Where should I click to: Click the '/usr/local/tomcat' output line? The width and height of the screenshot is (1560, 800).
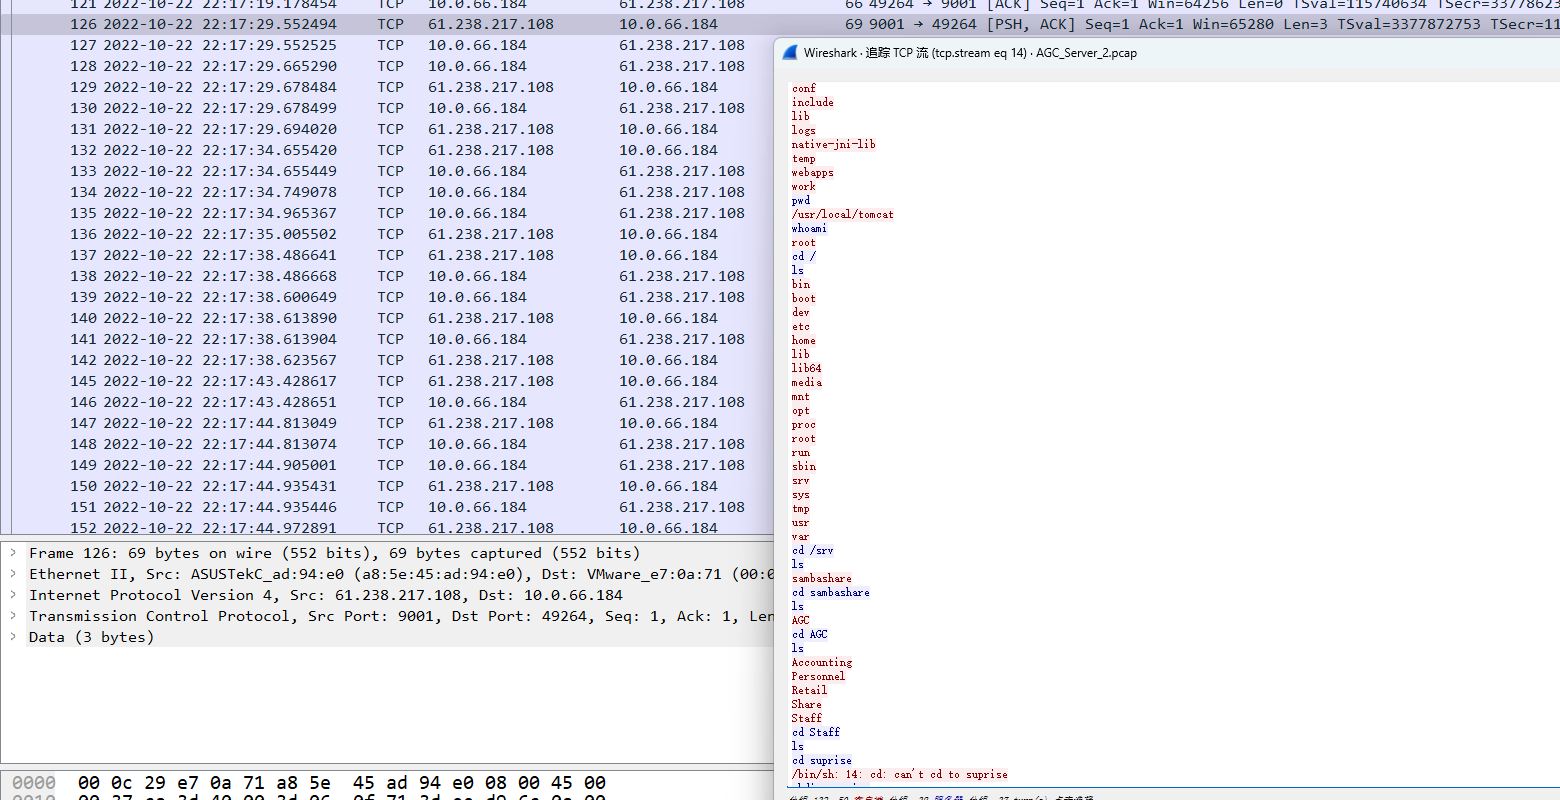point(843,214)
